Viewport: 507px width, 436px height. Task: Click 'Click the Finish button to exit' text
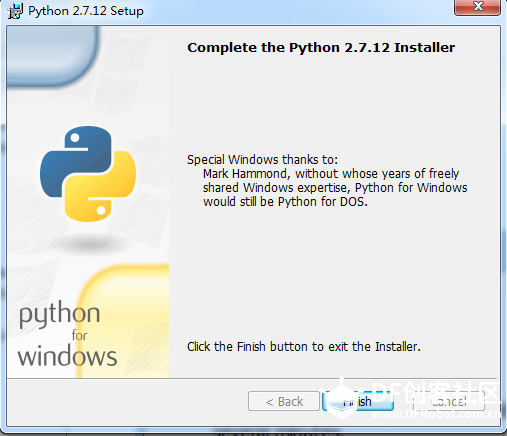[304, 347]
